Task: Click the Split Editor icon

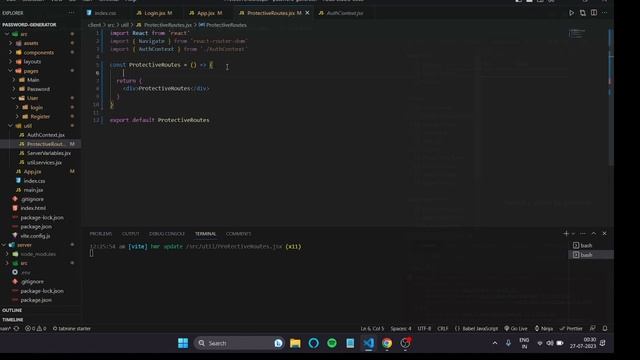Action: click(x=594, y=13)
